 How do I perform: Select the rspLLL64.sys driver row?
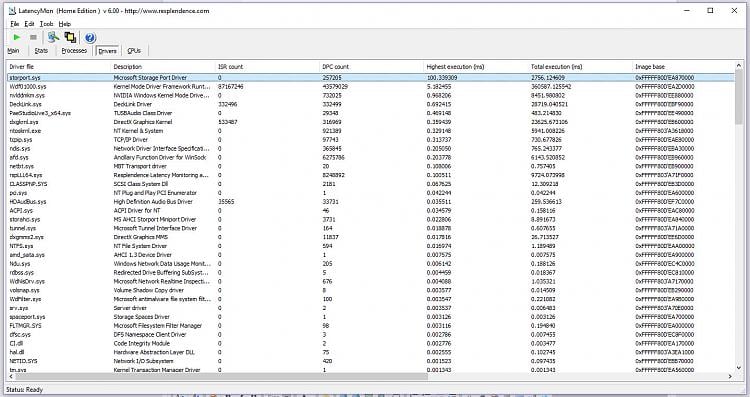[371, 175]
